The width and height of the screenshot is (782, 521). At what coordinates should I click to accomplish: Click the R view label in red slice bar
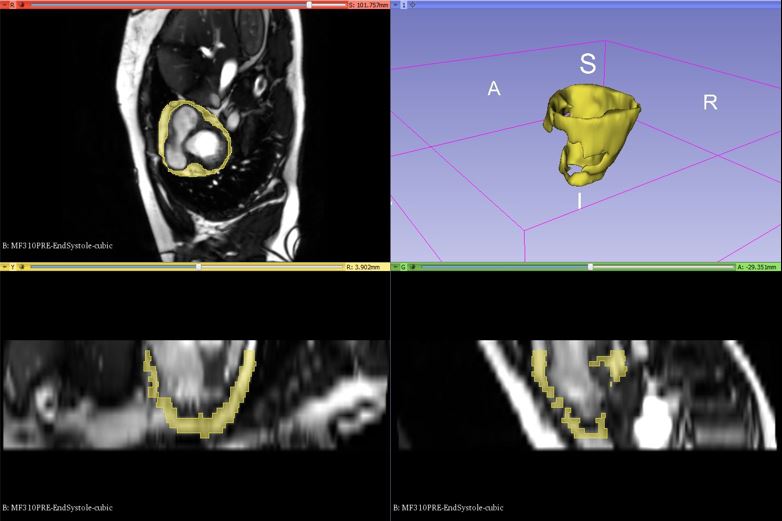click(x=13, y=4)
